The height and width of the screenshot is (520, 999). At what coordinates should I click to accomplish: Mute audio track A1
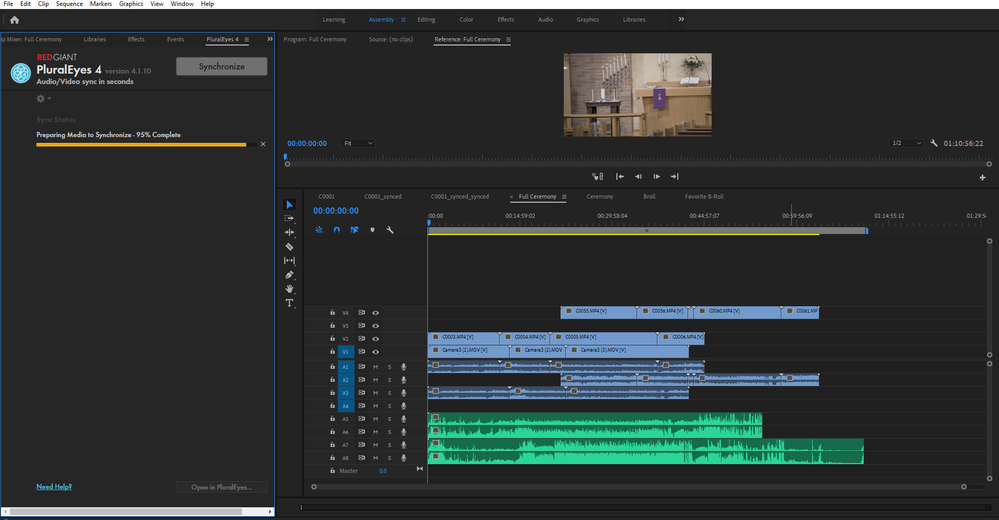[x=376, y=367]
